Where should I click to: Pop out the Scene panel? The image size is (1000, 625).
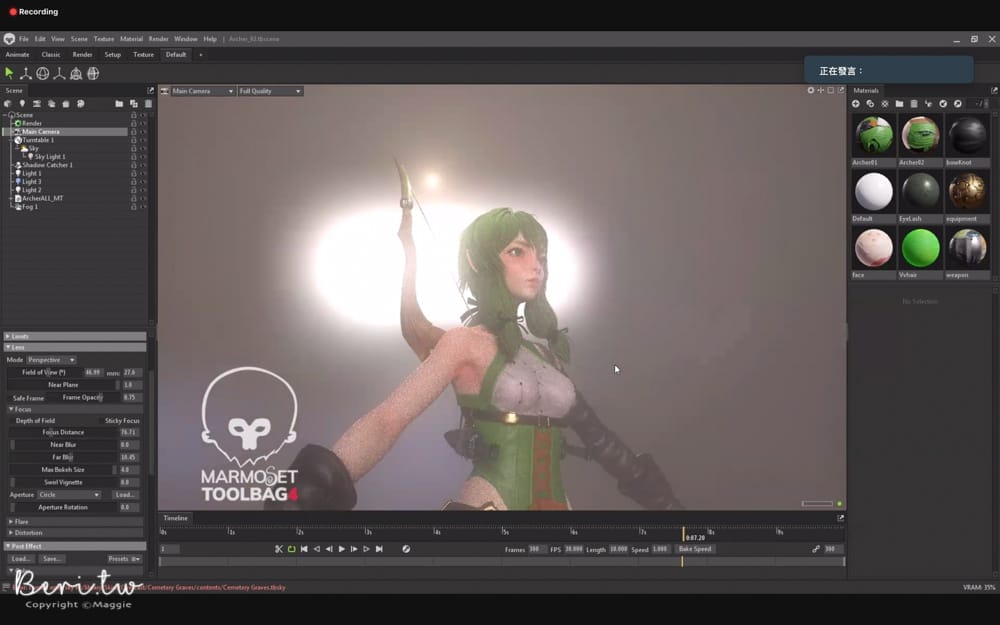point(151,91)
